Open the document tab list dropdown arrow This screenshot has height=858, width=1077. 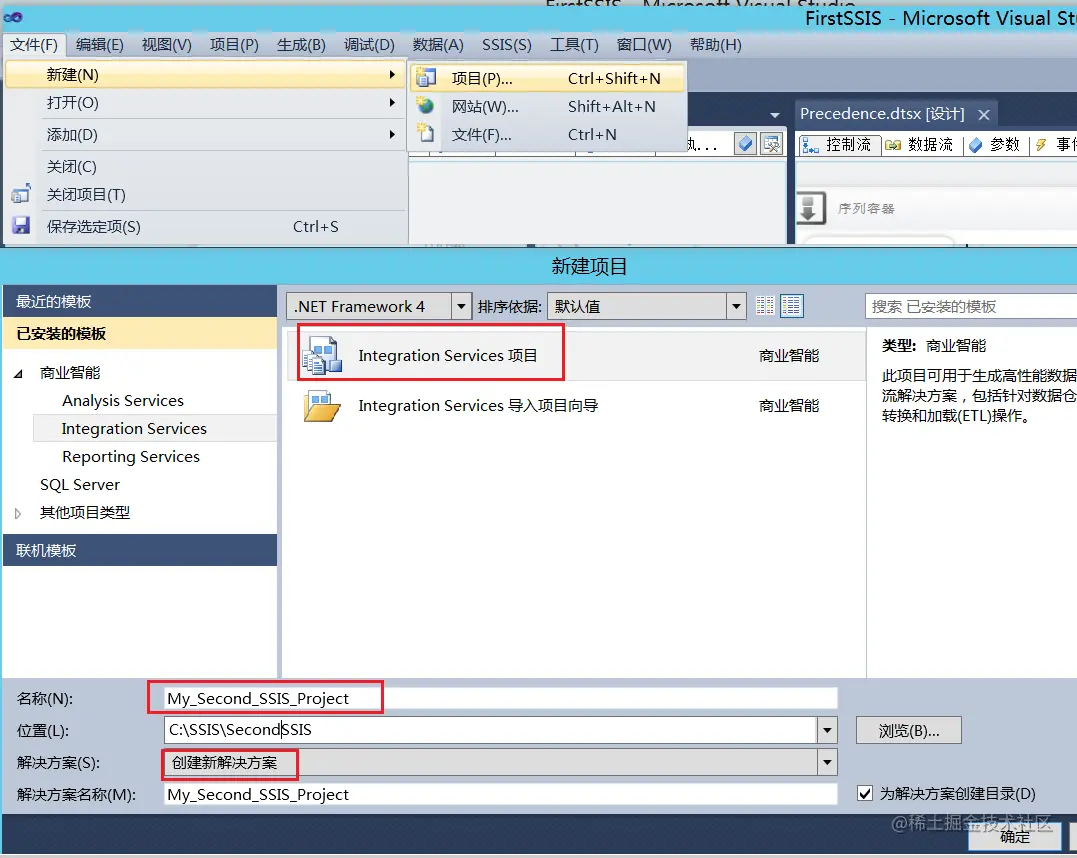(x=775, y=115)
